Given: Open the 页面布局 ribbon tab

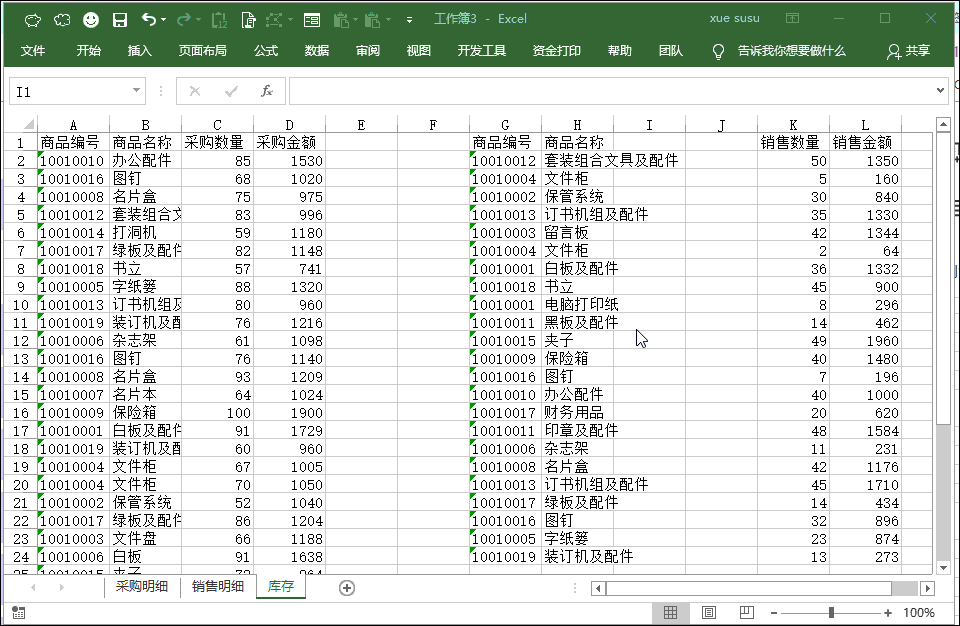Looking at the screenshot, I should point(203,51).
